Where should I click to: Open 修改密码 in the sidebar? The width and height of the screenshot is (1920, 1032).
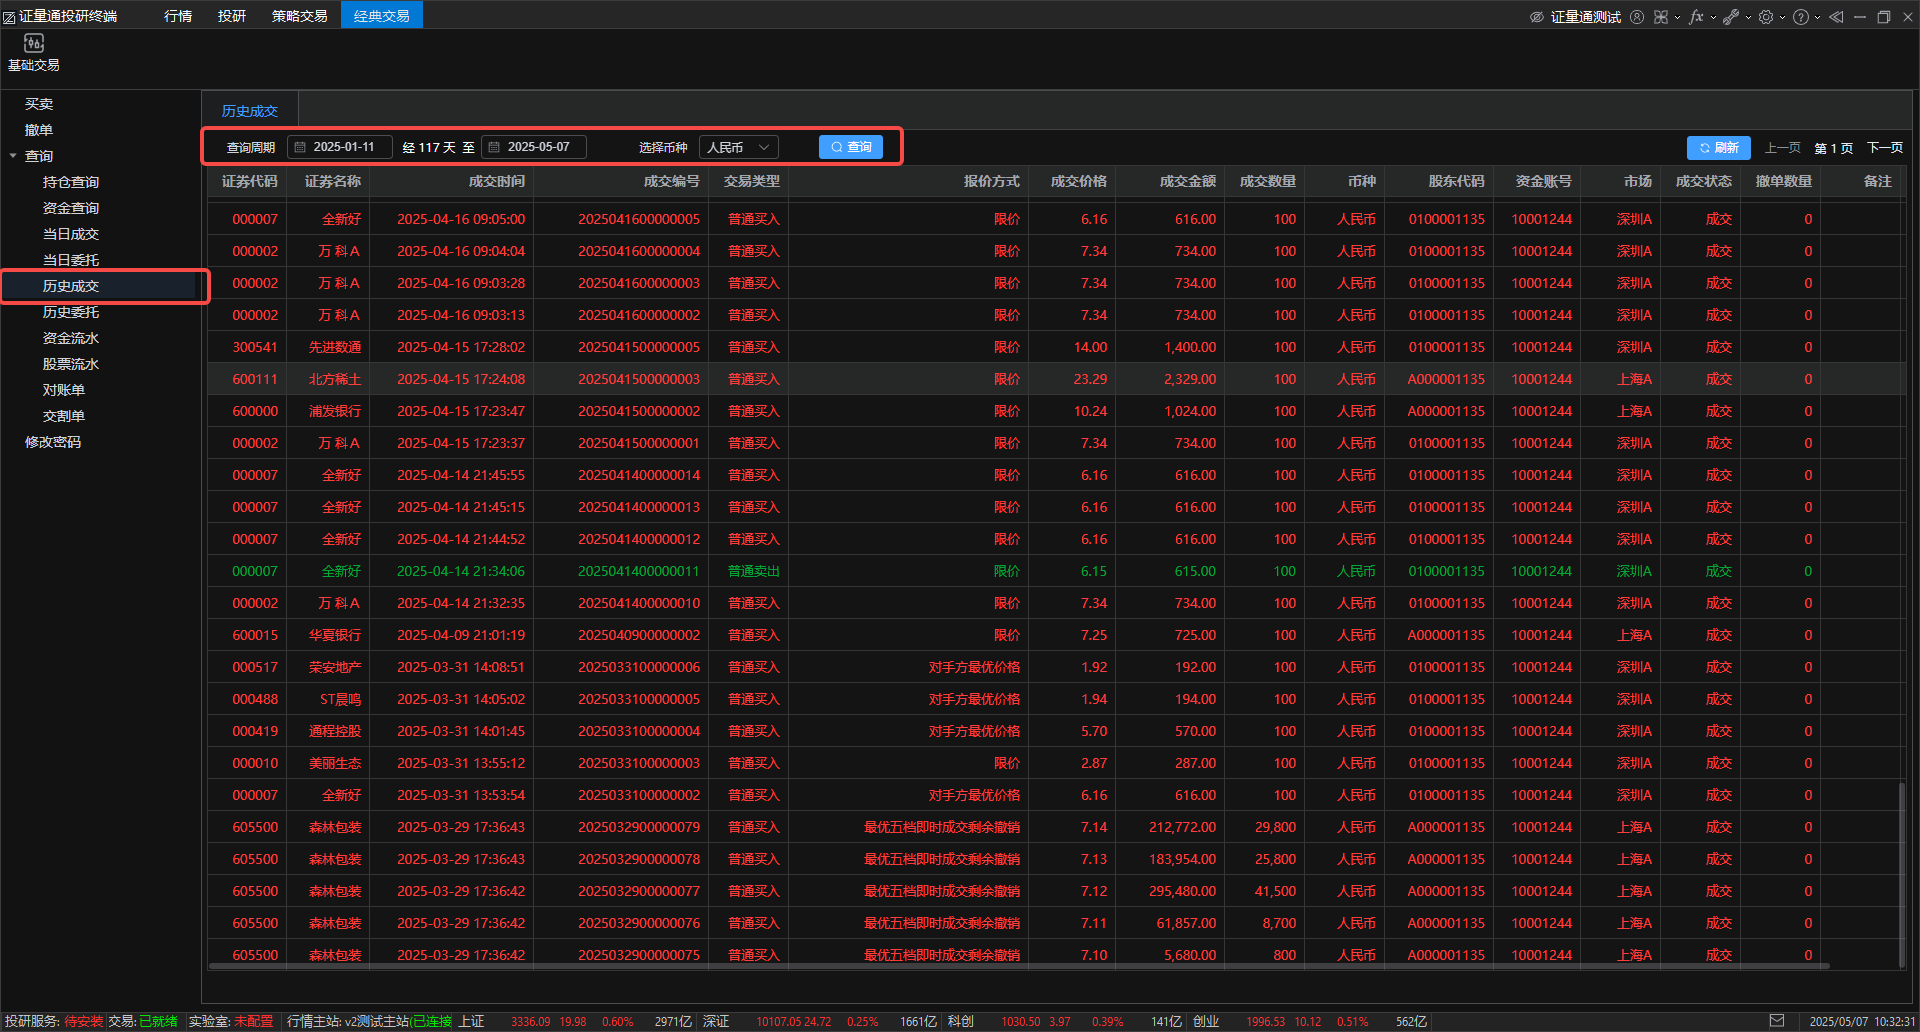[53, 442]
